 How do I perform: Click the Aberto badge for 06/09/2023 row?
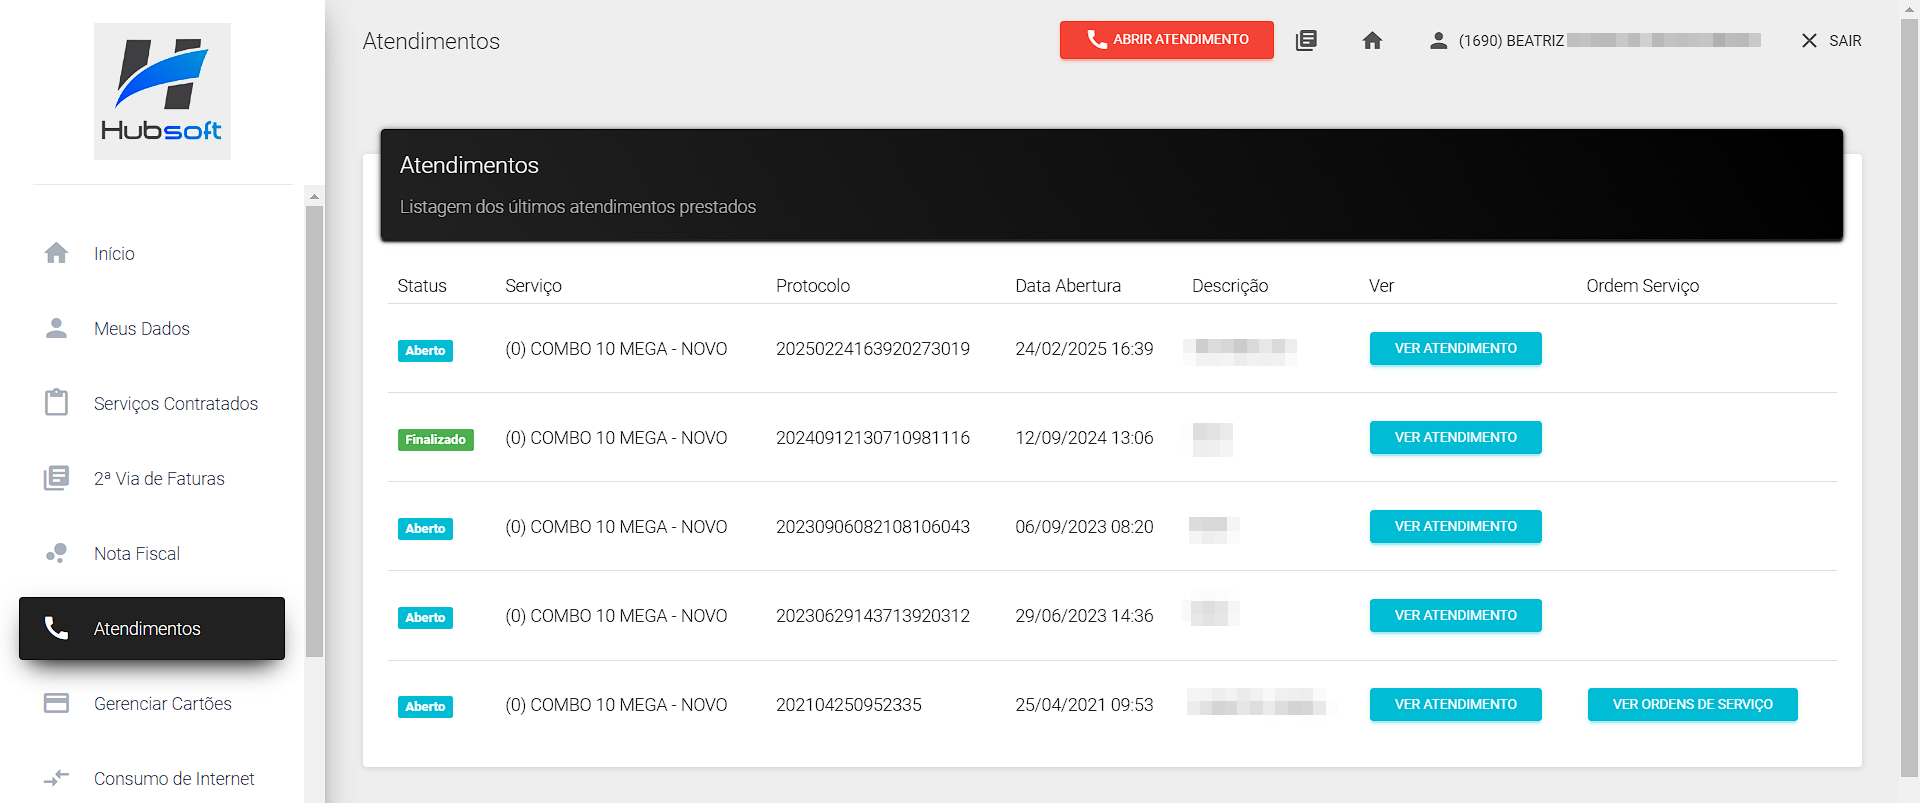click(425, 529)
